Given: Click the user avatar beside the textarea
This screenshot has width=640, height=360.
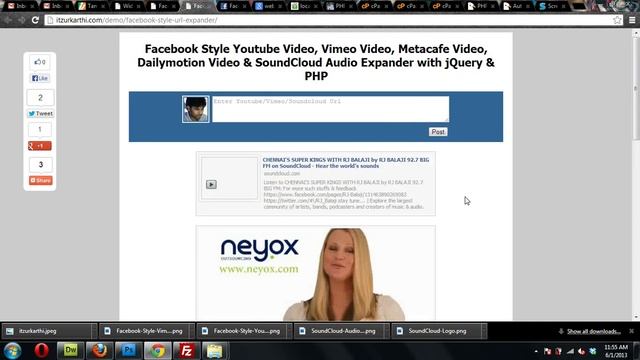Looking at the screenshot, I should pos(196,109).
